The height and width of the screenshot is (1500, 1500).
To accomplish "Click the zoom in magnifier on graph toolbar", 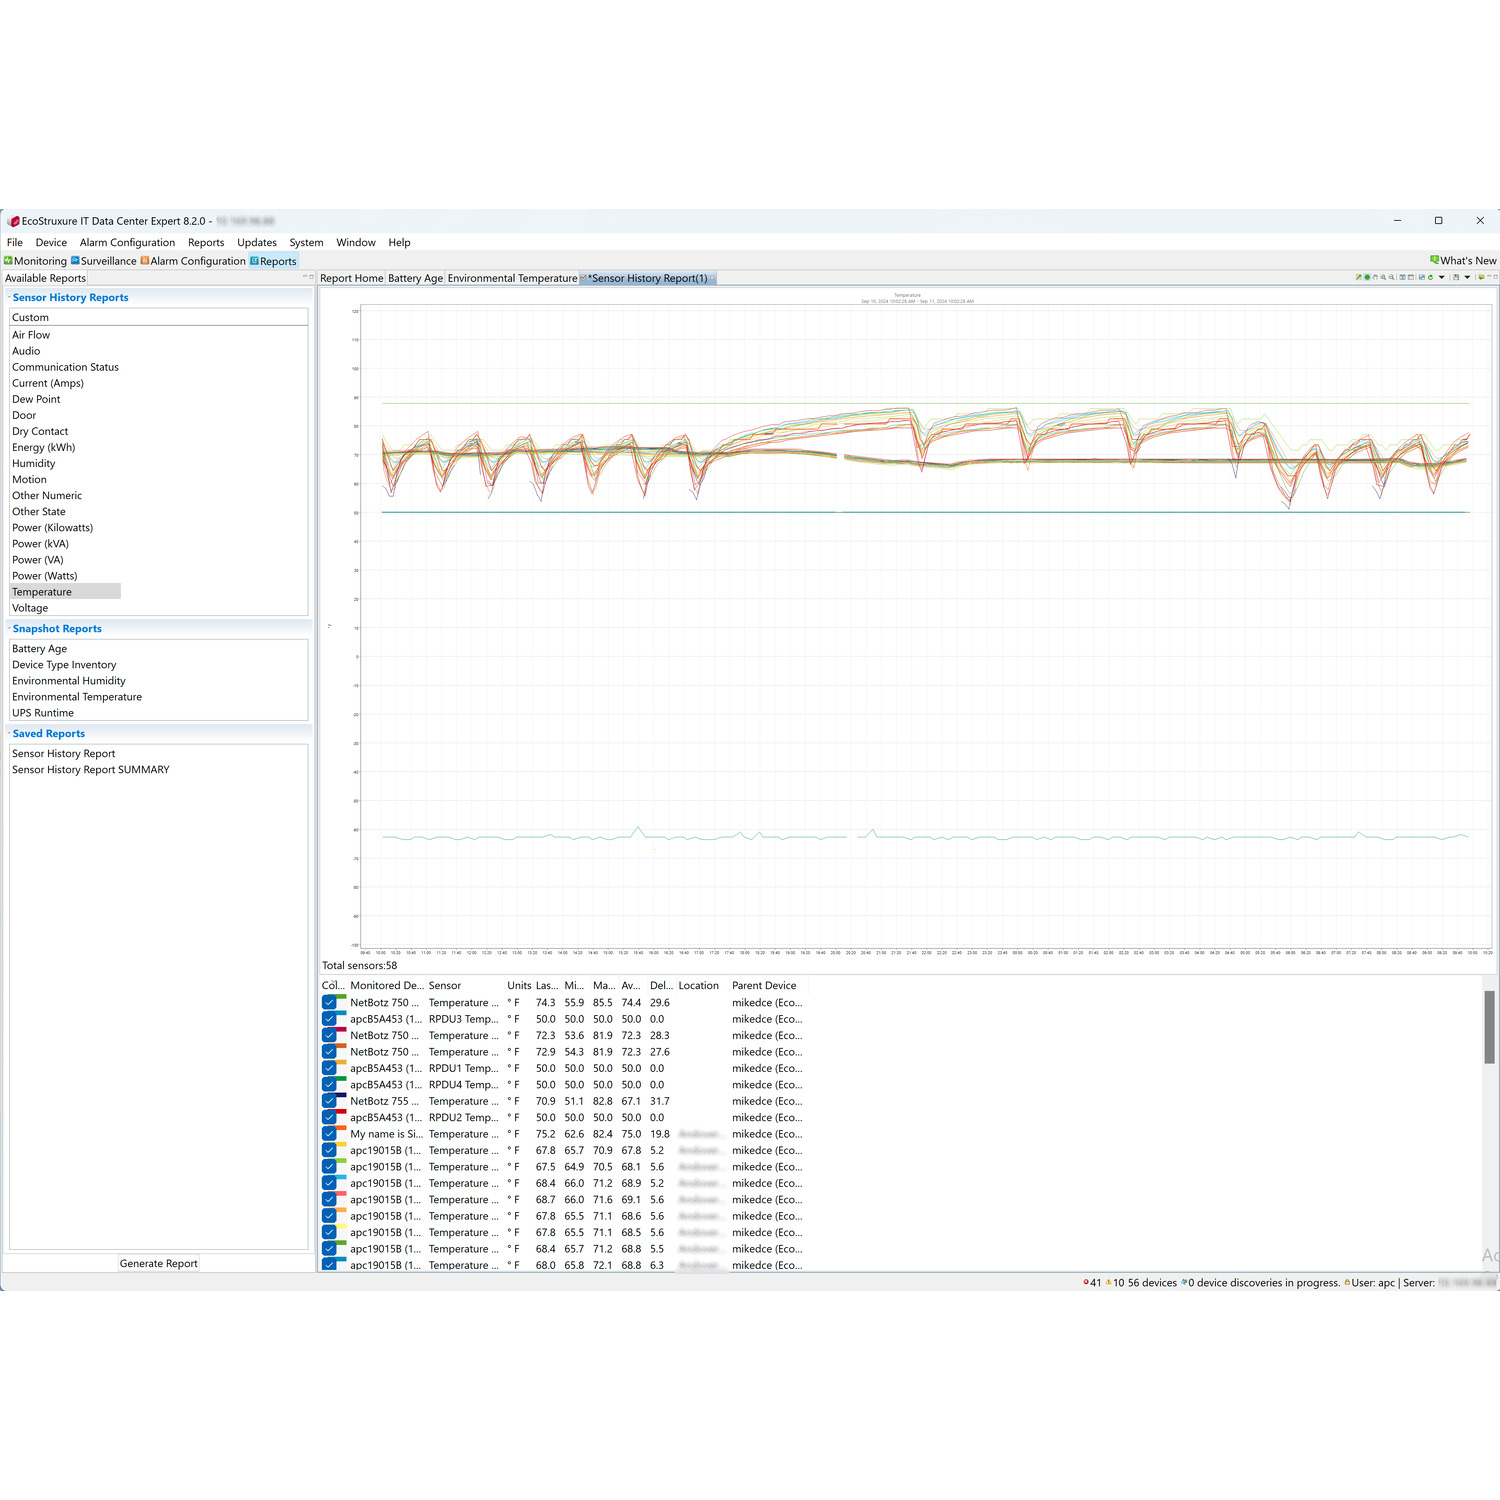I will click(1383, 277).
